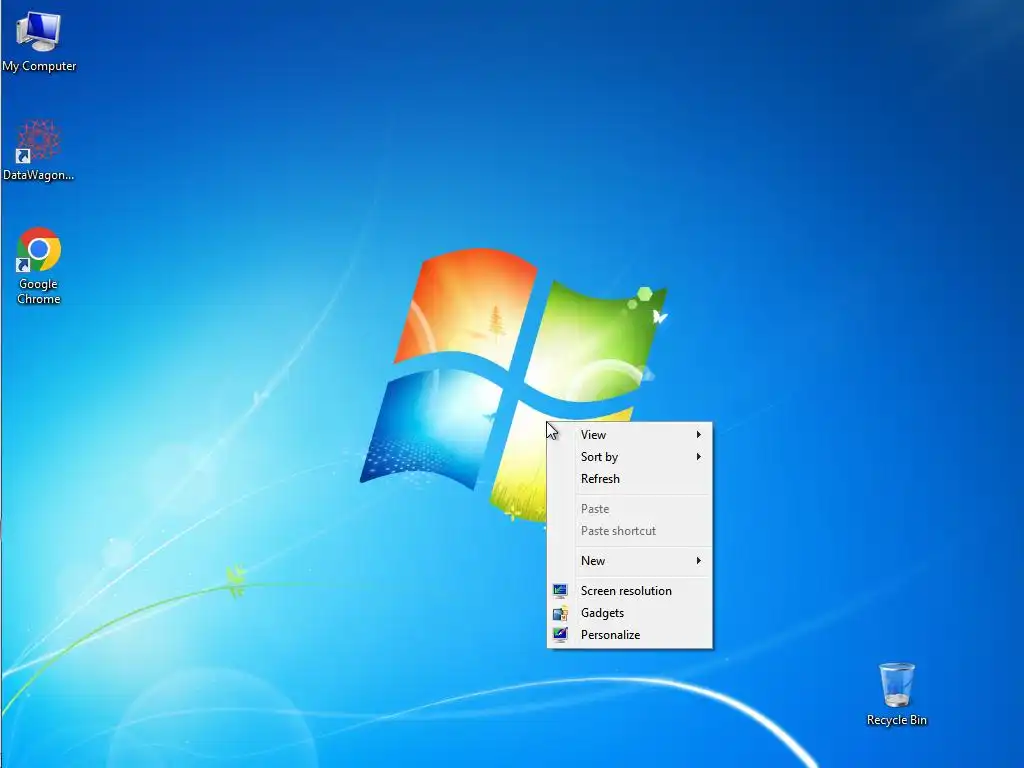Image resolution: width=1024 pixels, height=768 pixels.
Task: Choose Gadgets from the context menu
Action: tap(630, 613)
